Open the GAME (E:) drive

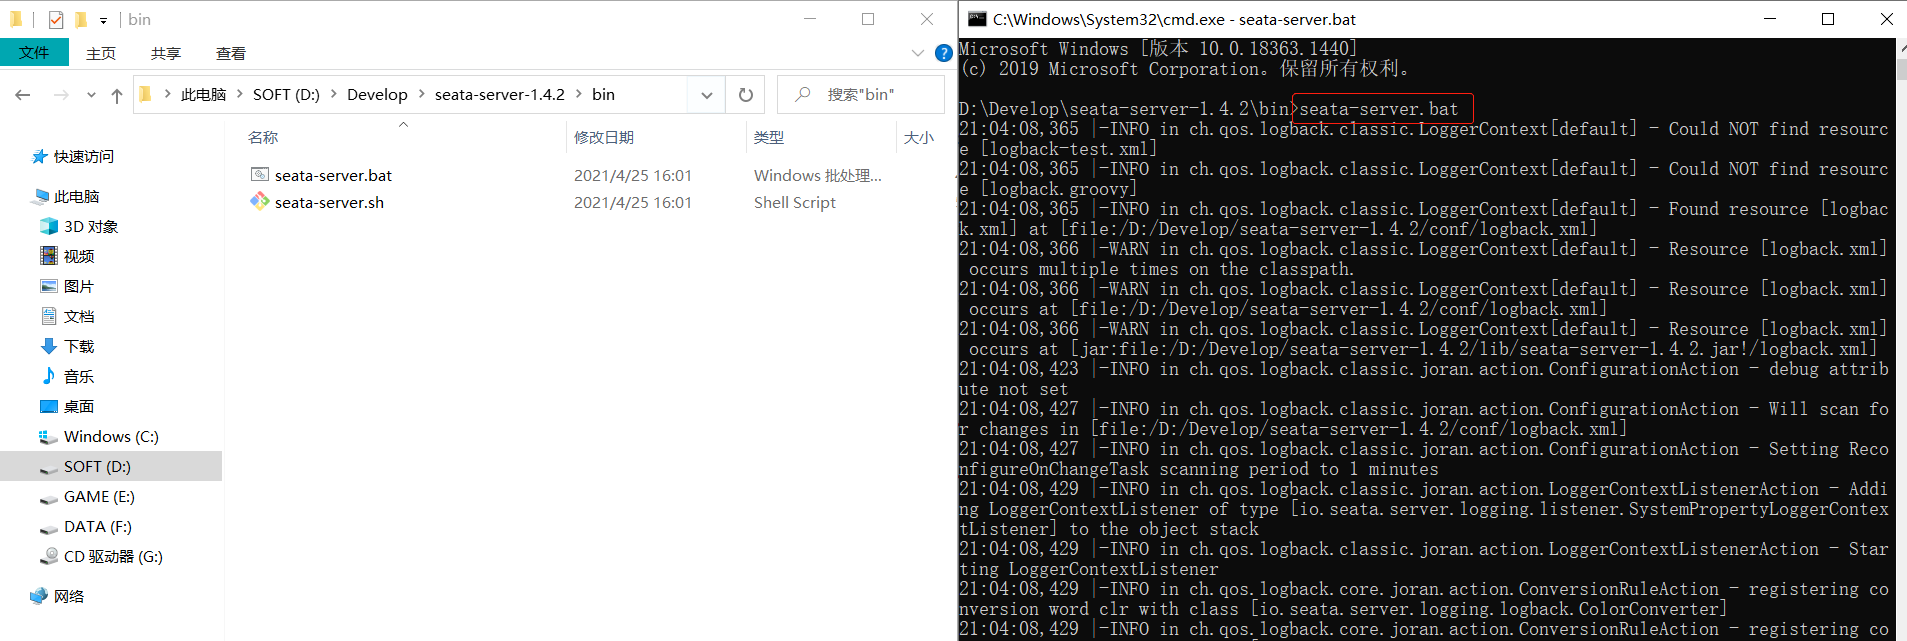[x=99, y=496]
